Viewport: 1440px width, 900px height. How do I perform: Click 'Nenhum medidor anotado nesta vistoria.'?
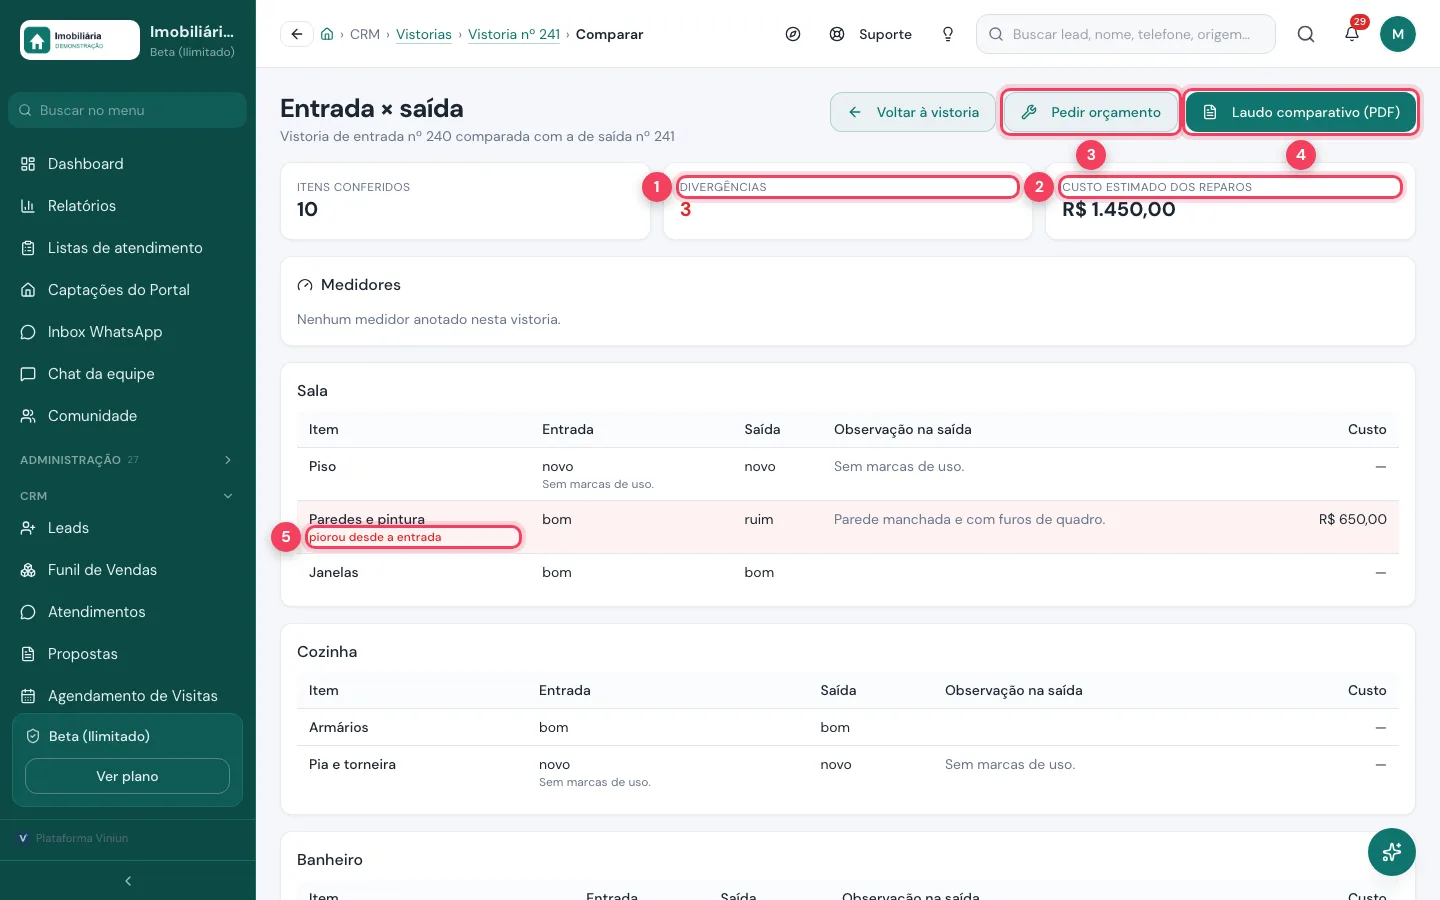tap(429, 320)
